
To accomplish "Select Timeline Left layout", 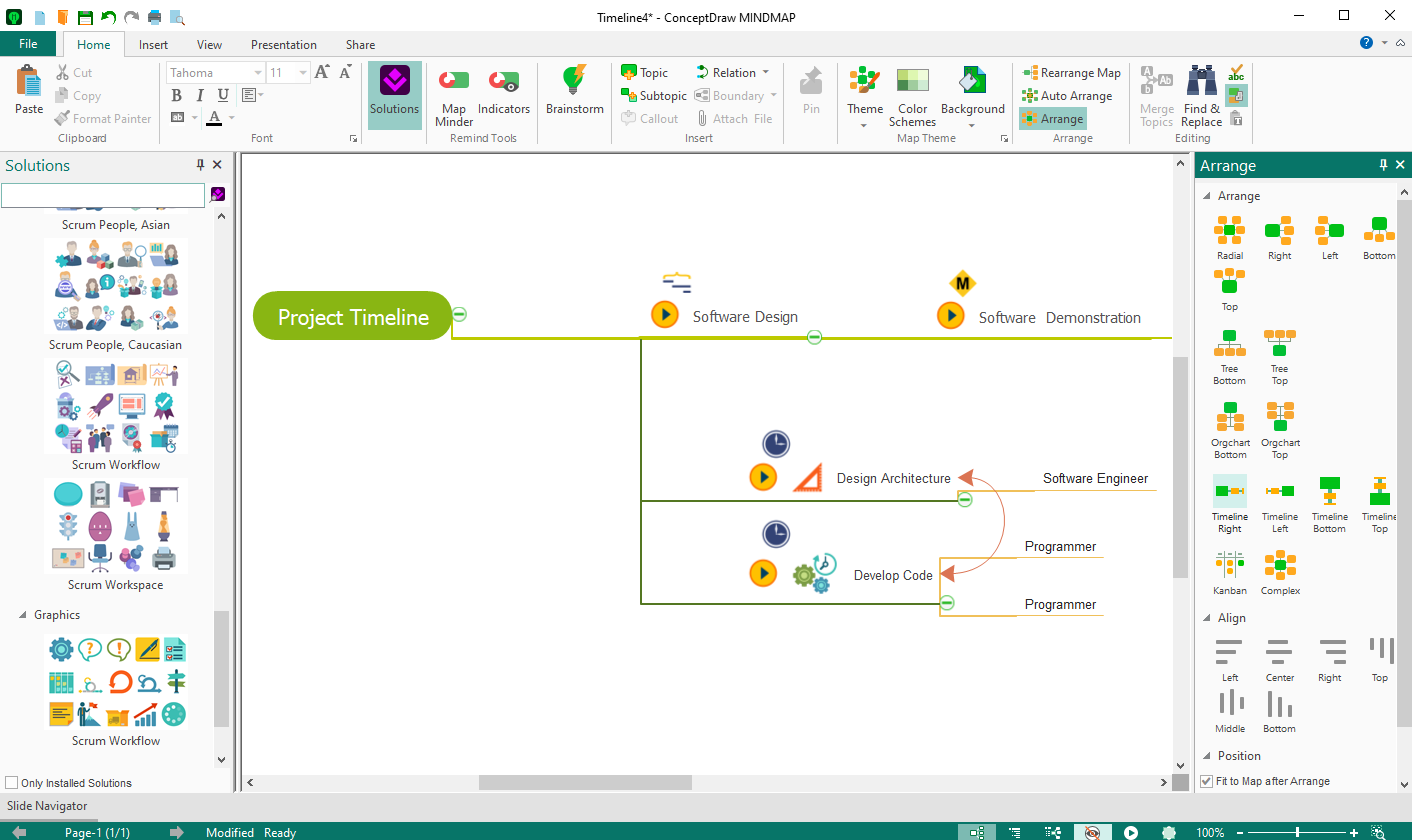I will coord(1279,505).
